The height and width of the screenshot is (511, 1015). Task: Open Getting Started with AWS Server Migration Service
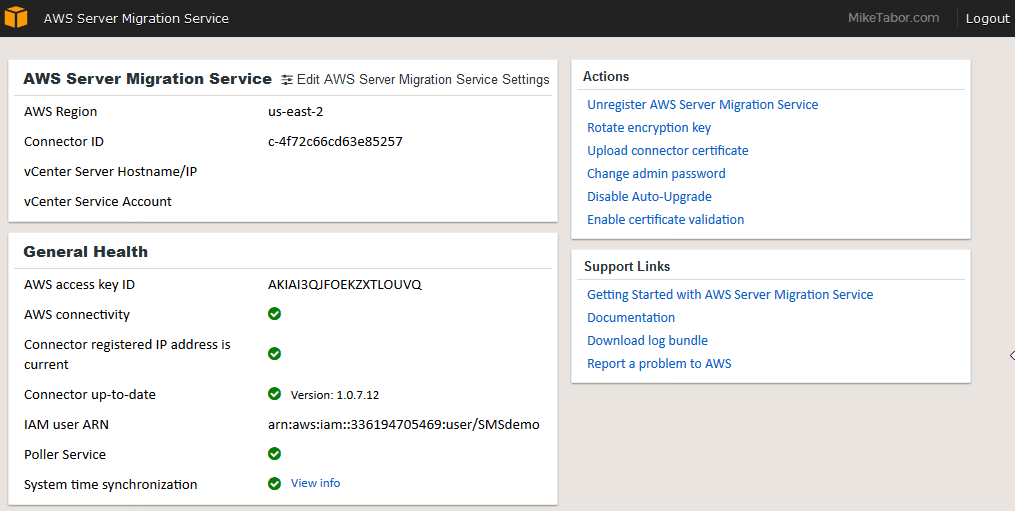[730, 295]
